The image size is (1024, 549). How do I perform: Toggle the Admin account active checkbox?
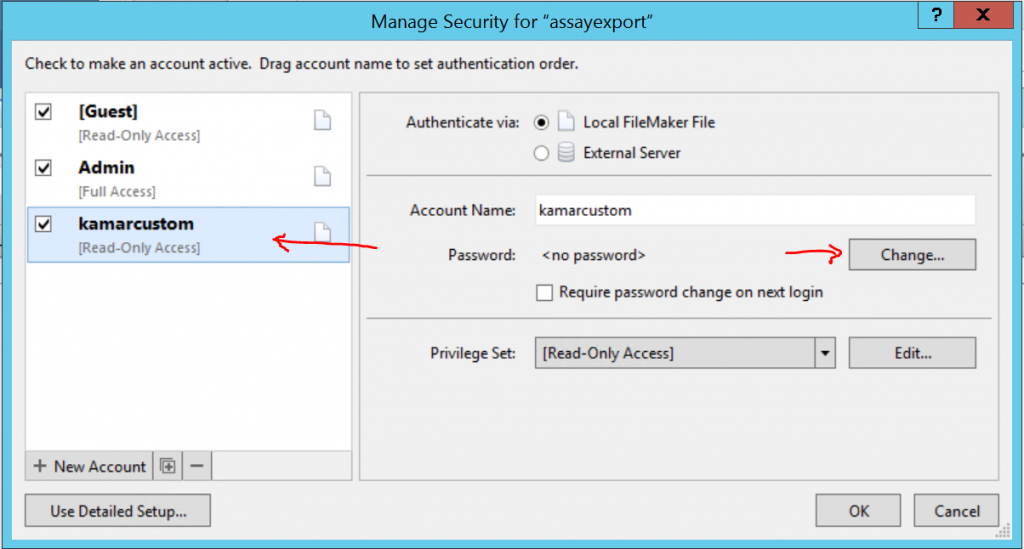click(43, 168)
